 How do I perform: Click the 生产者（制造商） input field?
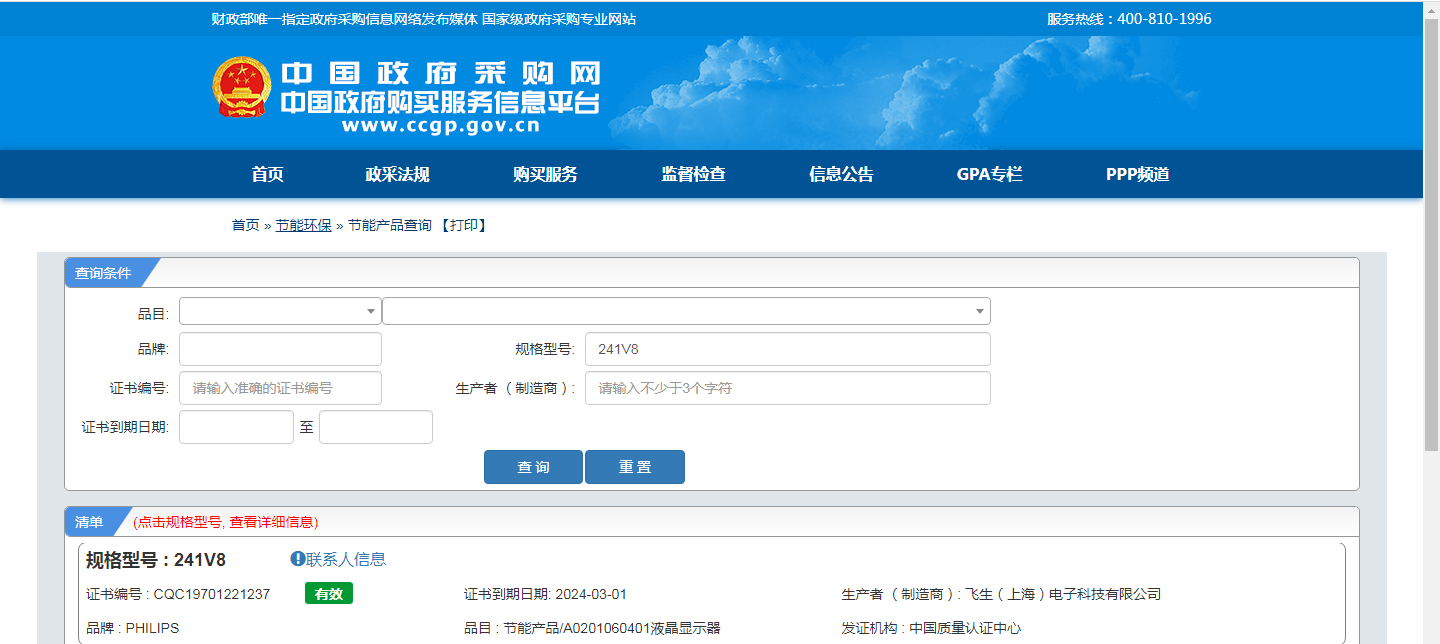point(787,388)
